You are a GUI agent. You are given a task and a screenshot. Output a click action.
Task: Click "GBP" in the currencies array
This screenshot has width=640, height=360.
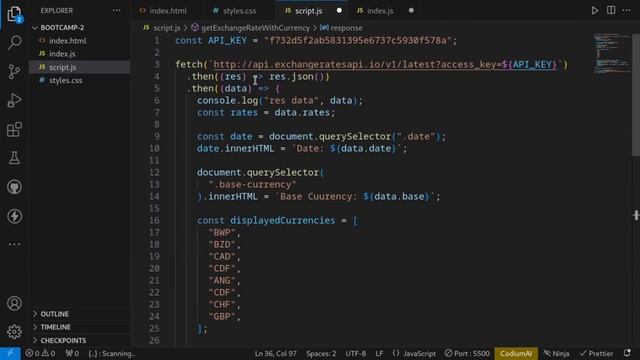[222, 316]
